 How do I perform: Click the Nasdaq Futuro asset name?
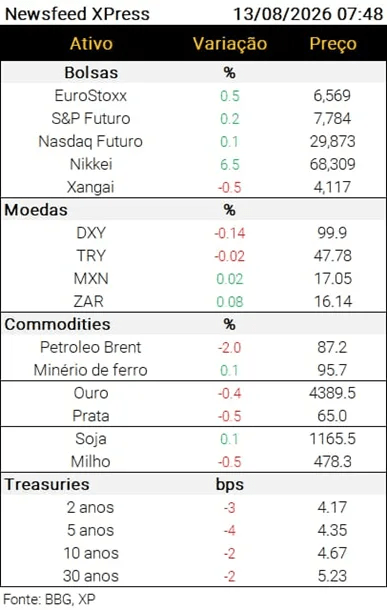pos(90,141)
